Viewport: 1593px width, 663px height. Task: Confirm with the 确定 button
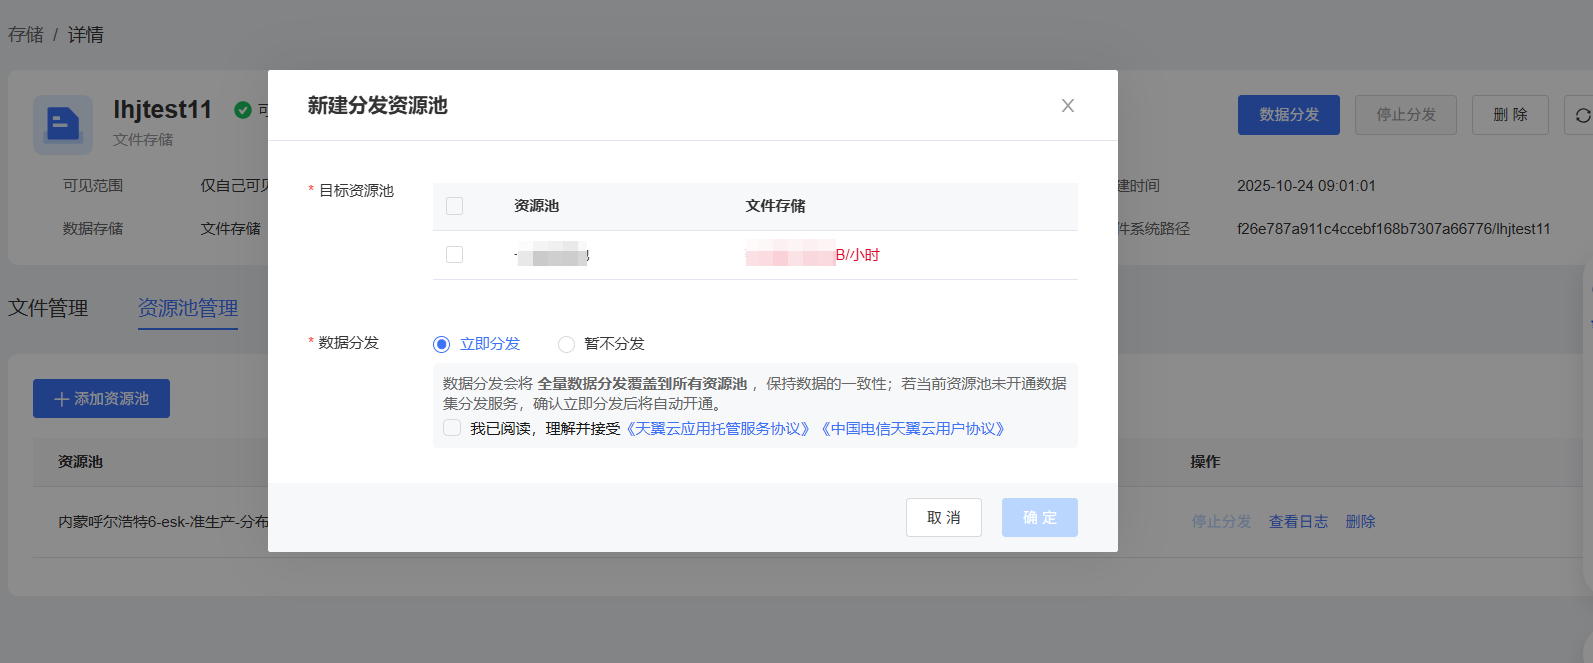[1039, 517]
